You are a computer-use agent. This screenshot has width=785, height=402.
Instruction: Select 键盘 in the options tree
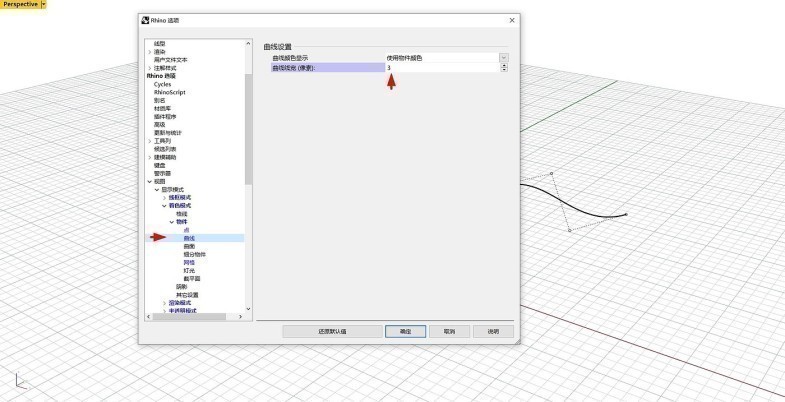160,165
